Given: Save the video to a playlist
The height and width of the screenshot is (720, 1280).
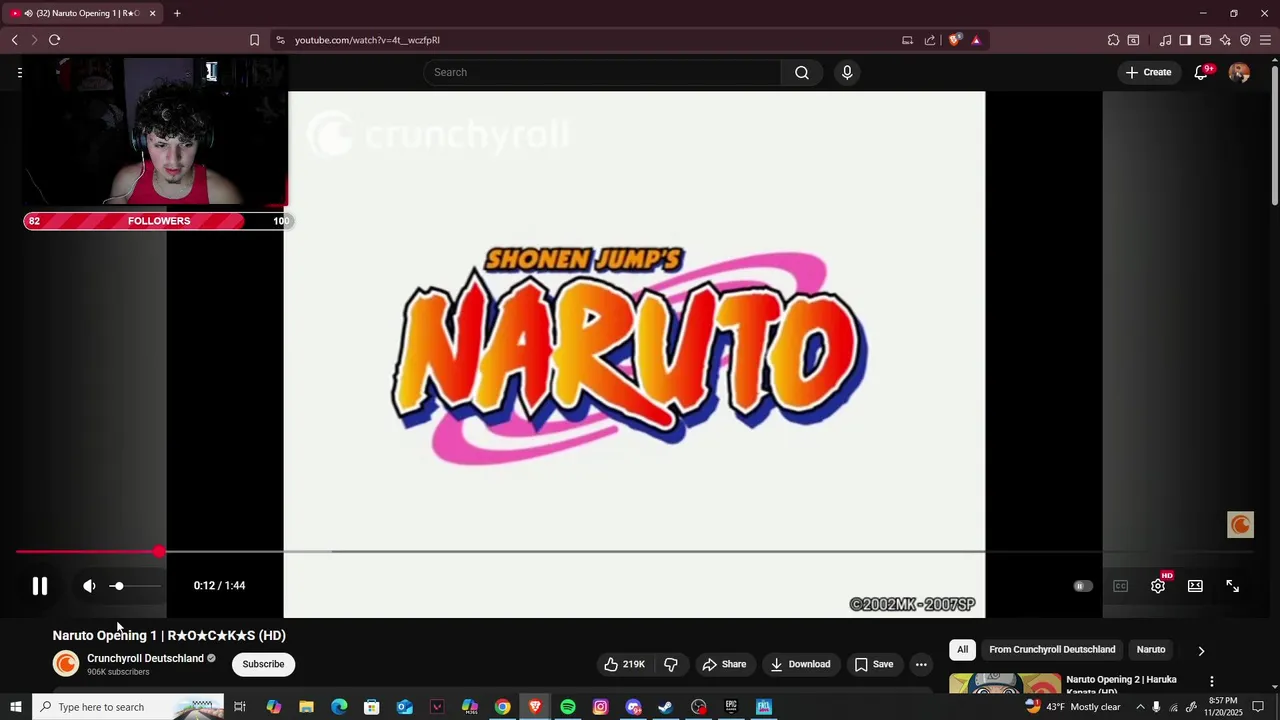Looking at the screenshot, I should pyautogui.click(x=874, y=664).
